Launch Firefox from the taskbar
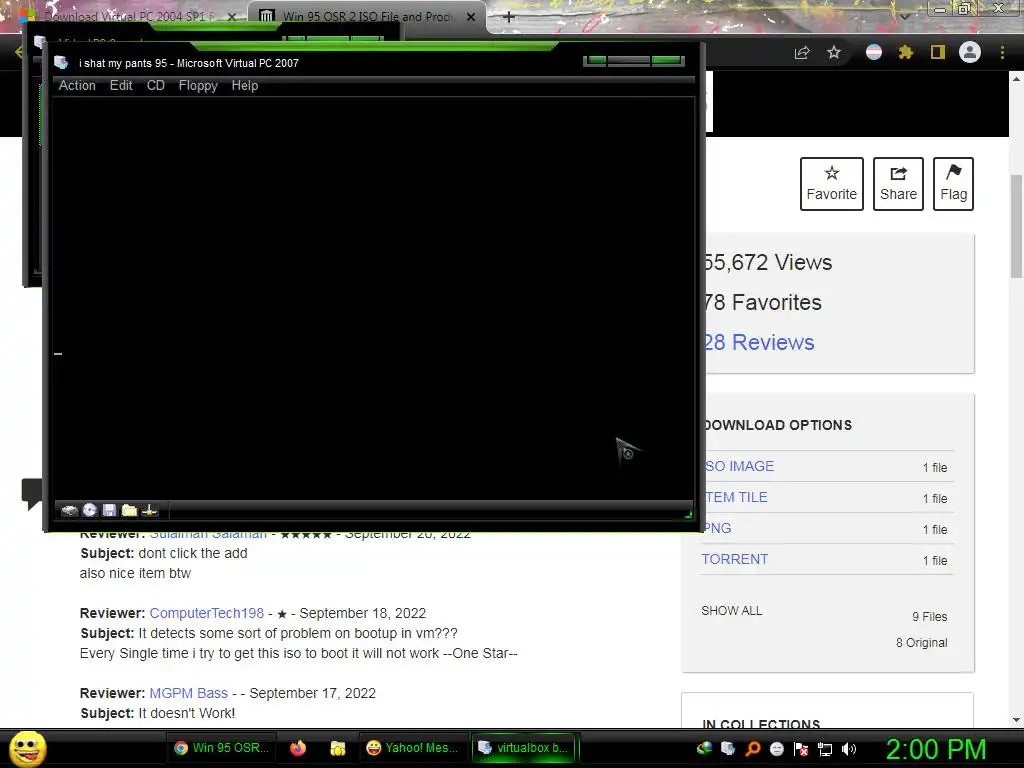The height and width of the screenshot is (768, 1024). (298, 748)
